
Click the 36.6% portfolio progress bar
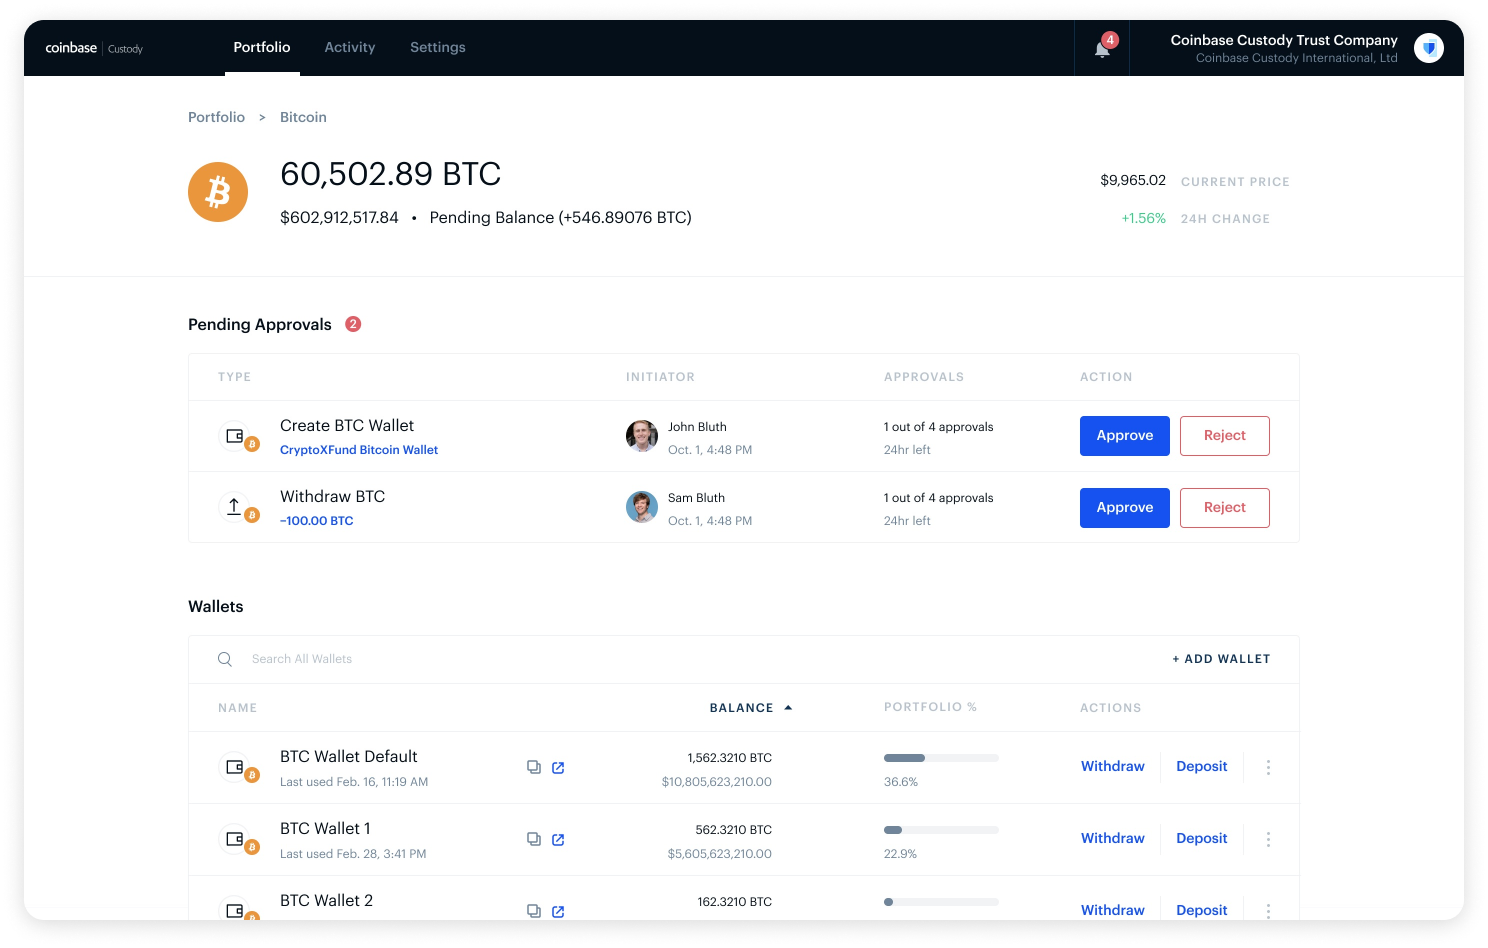pyautogui.click(x=941, y=758)
